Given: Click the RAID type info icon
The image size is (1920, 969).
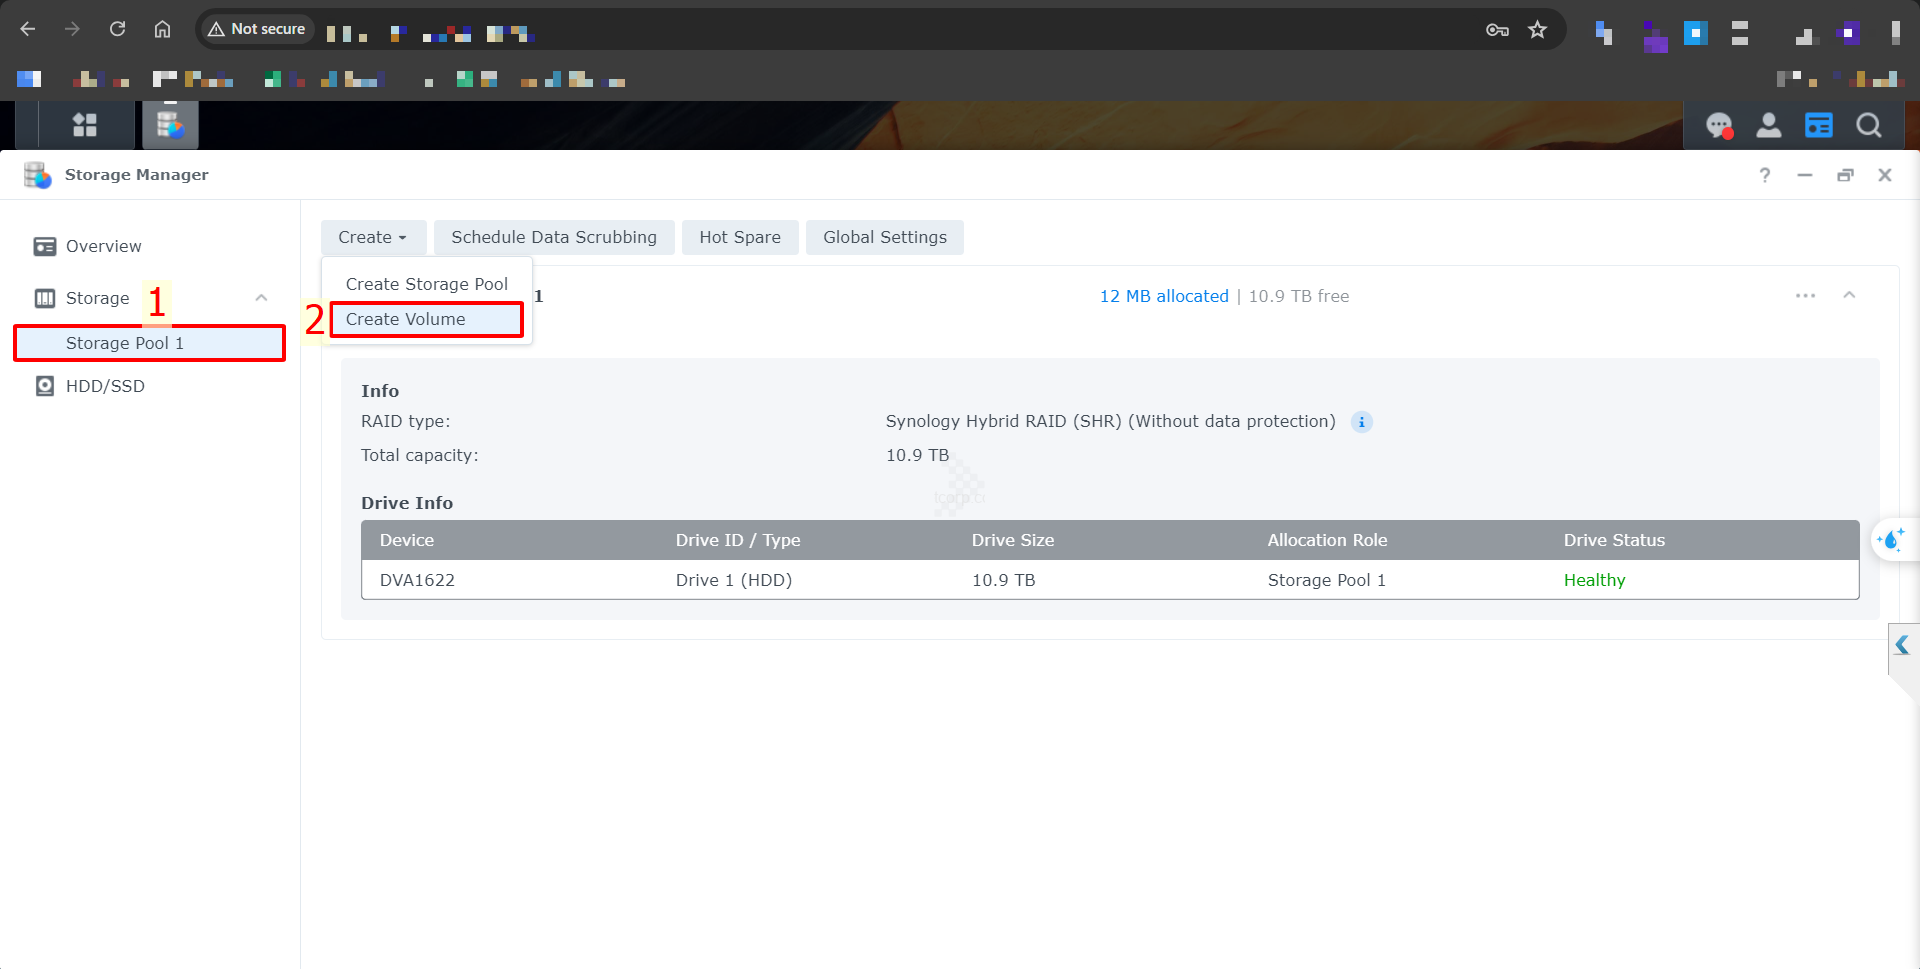Looking at the screenshot, I should (1361, 422).
